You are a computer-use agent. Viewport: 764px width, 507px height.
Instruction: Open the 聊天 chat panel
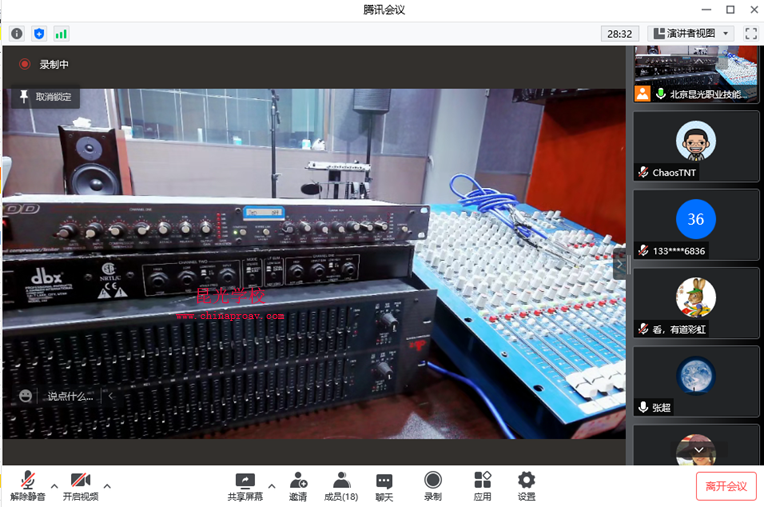[384, 486]
